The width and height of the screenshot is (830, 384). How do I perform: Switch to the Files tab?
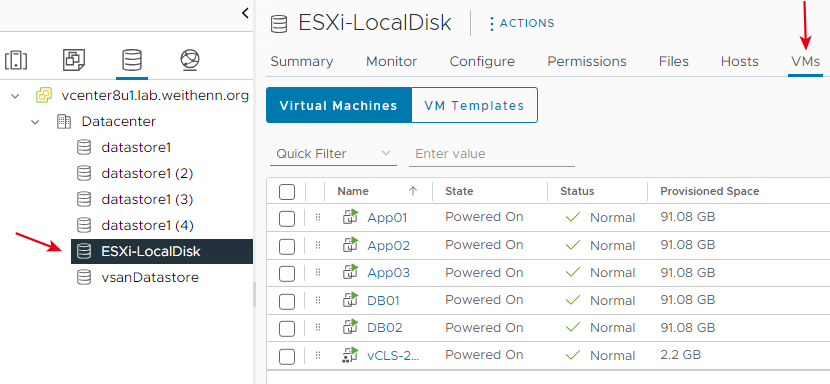coord(674,61)
